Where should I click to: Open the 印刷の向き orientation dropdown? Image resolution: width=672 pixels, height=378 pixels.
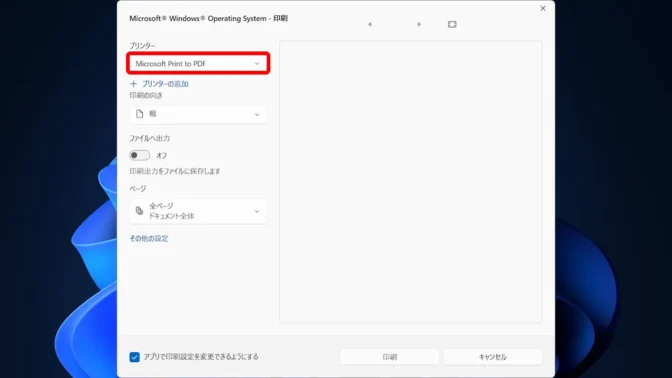tap(198, 114)
